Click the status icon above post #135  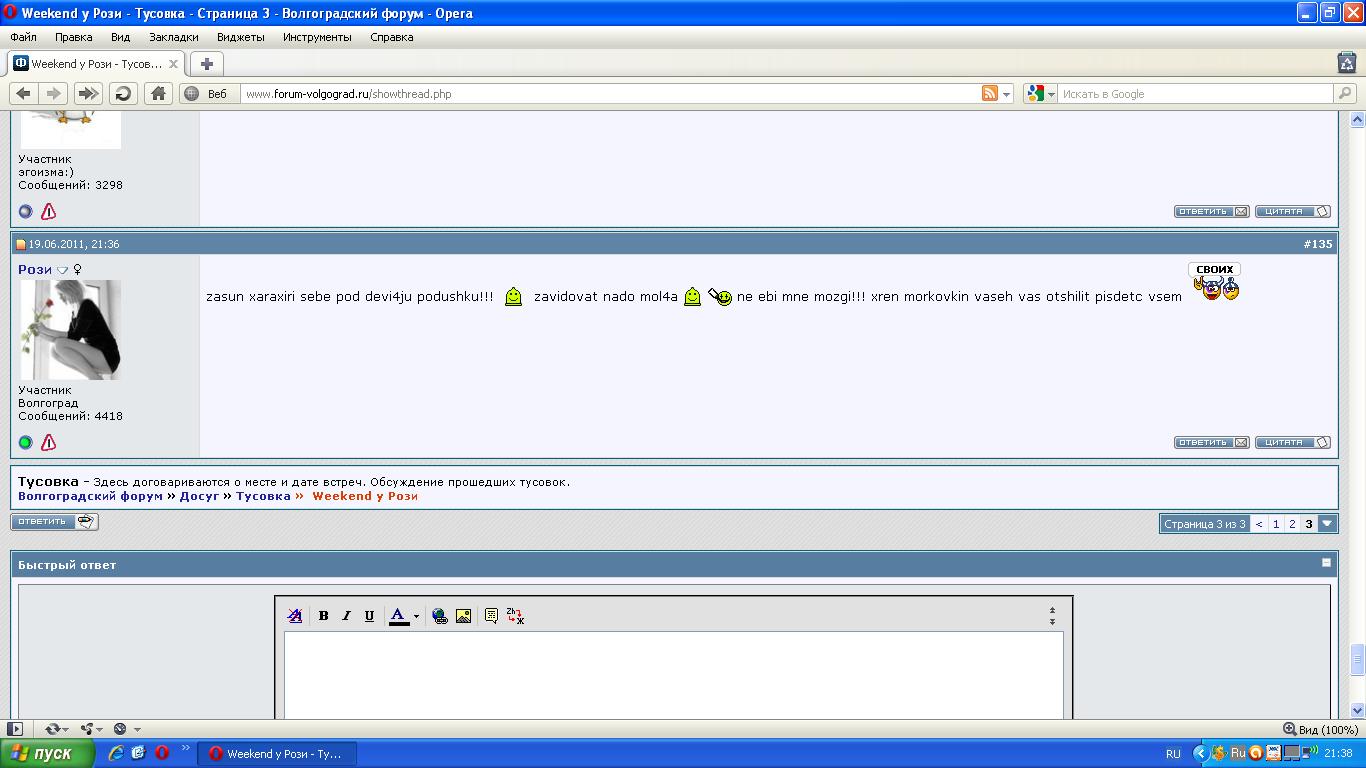click(x=26, y=211)
